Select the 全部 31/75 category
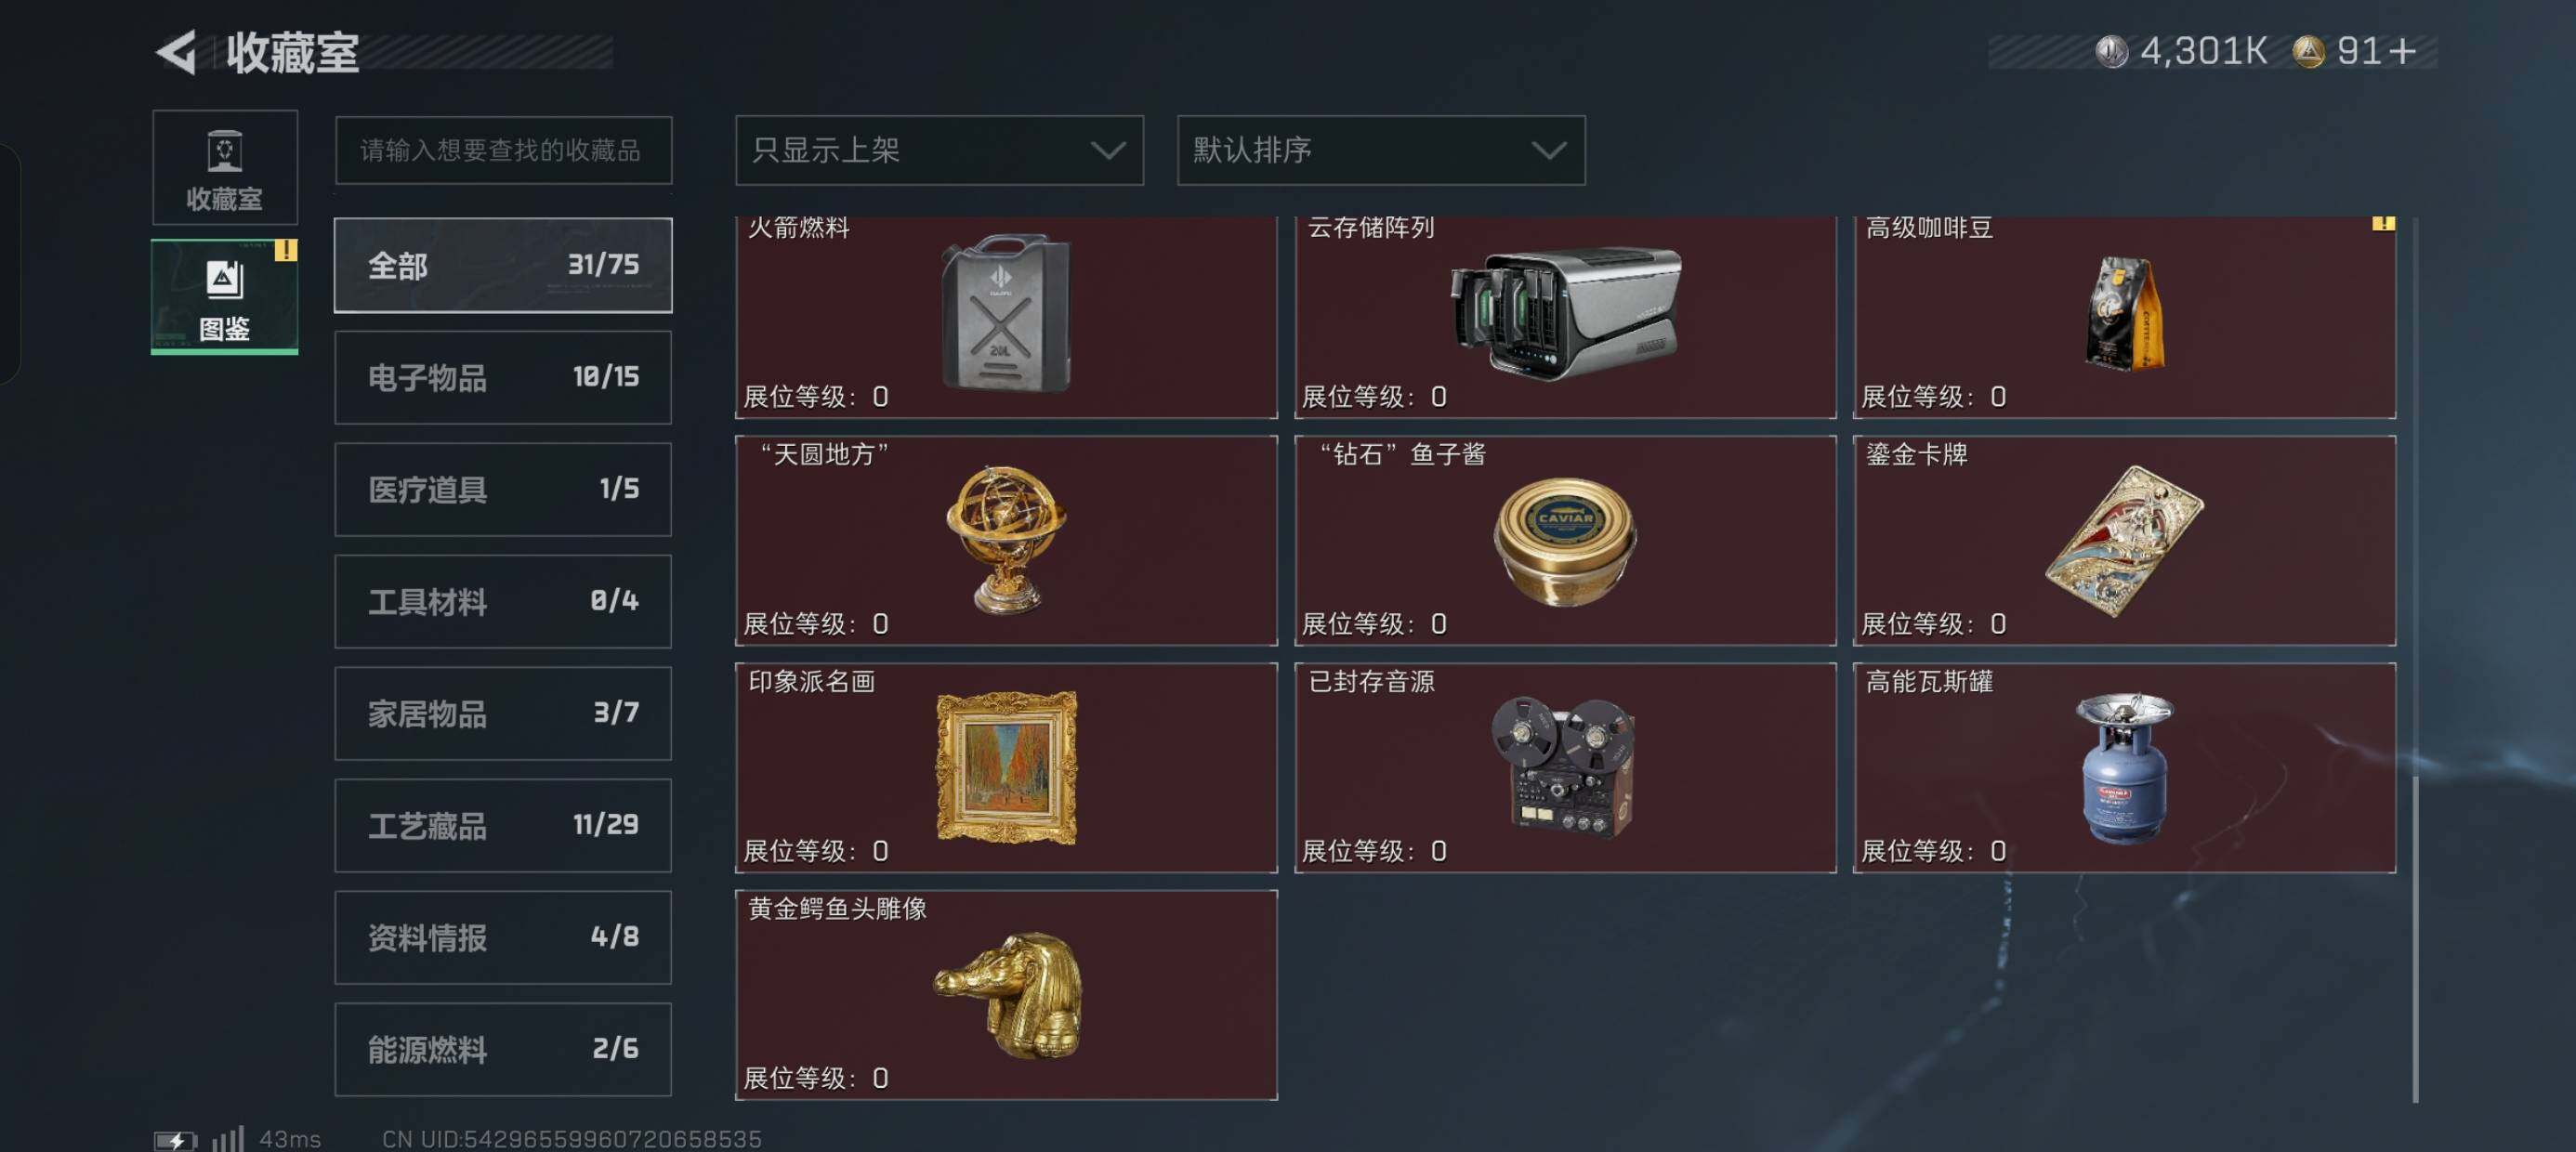 (x=503, y=265)
